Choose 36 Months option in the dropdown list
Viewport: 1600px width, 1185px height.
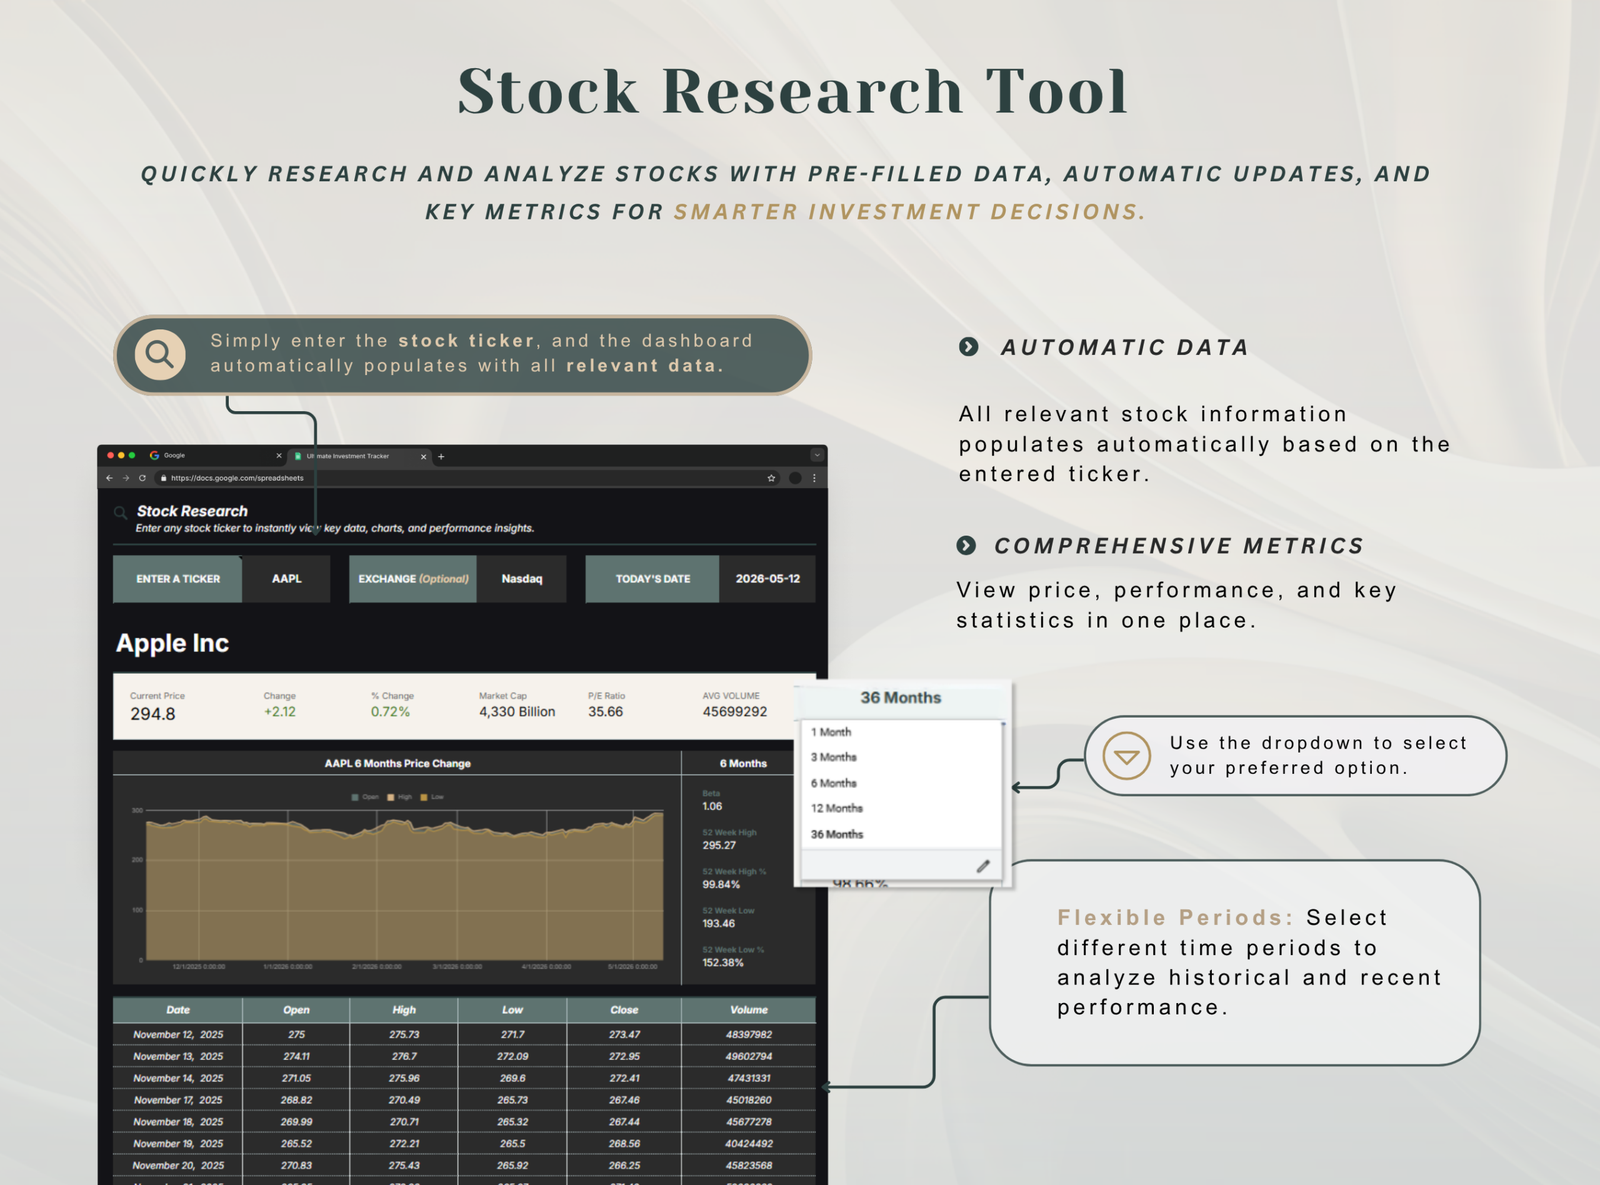click(x=837, y=834)
